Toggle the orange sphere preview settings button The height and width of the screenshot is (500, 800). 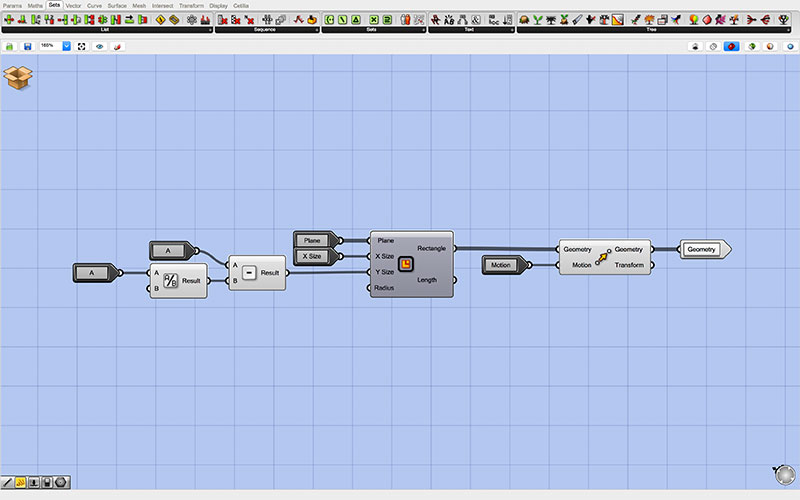[770, 46]
